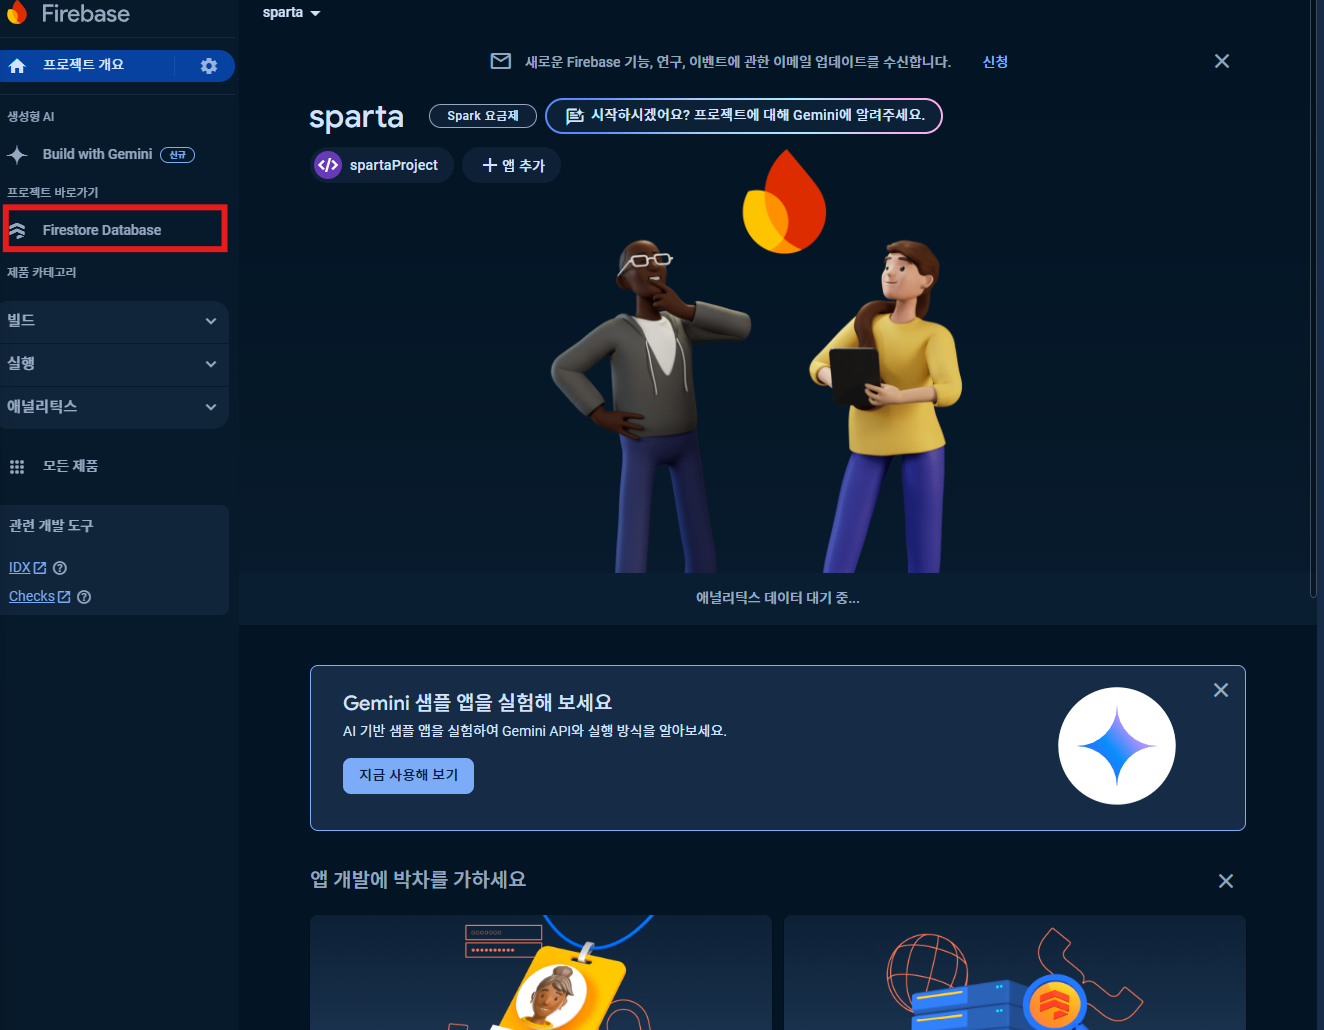Dismiss the '앱 개발에 박차를 가하세요' section

[x=1226, y=881]
